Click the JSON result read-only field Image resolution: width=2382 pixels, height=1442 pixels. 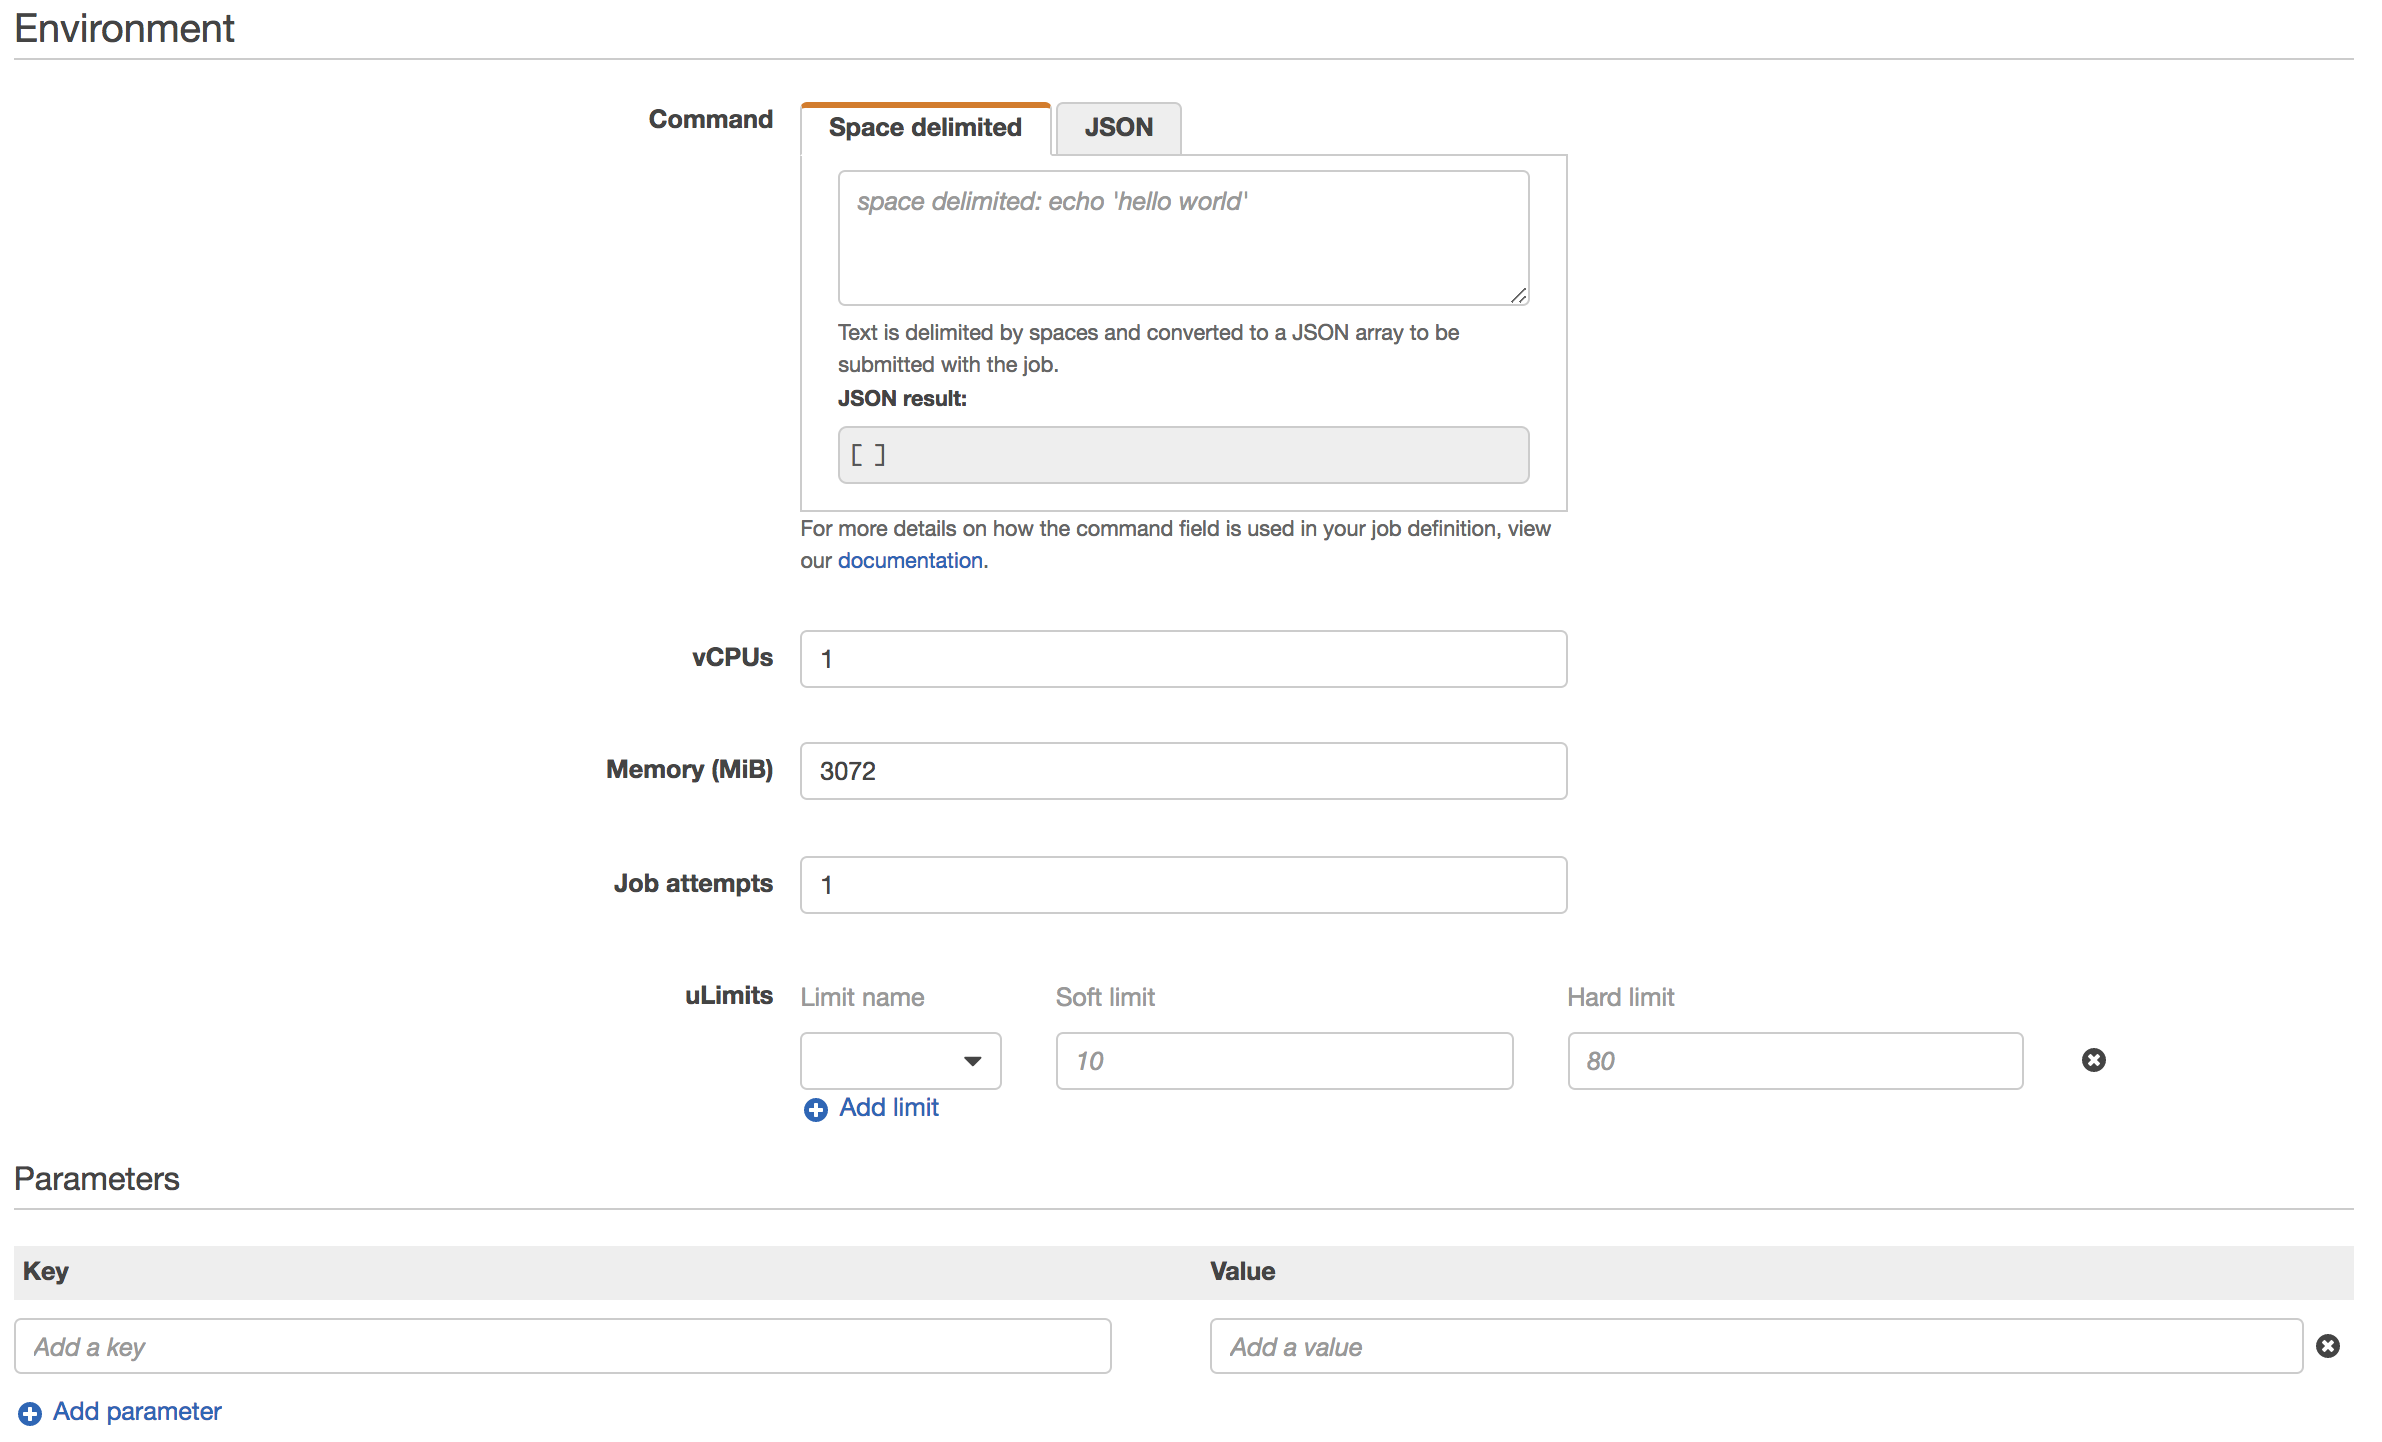tap(1183, 455)
